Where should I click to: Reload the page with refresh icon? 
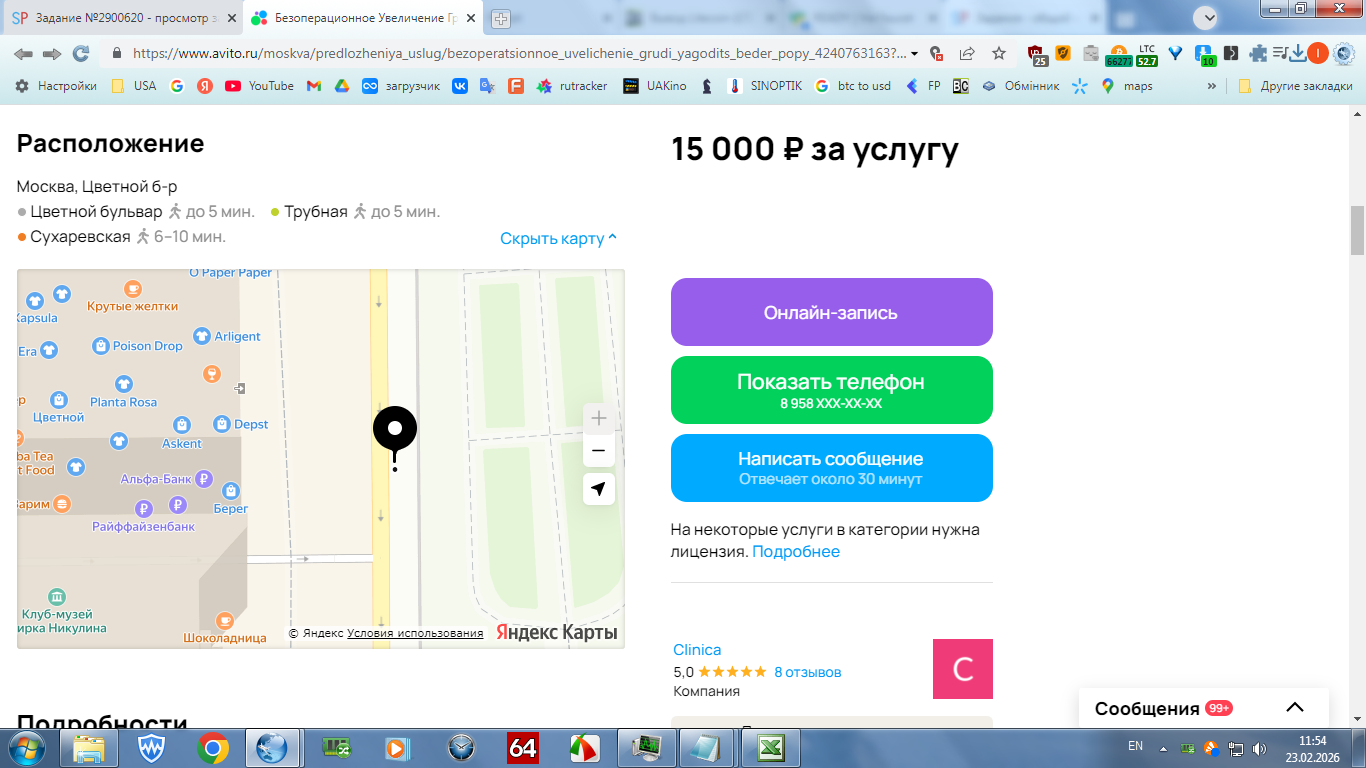[81, 54]
